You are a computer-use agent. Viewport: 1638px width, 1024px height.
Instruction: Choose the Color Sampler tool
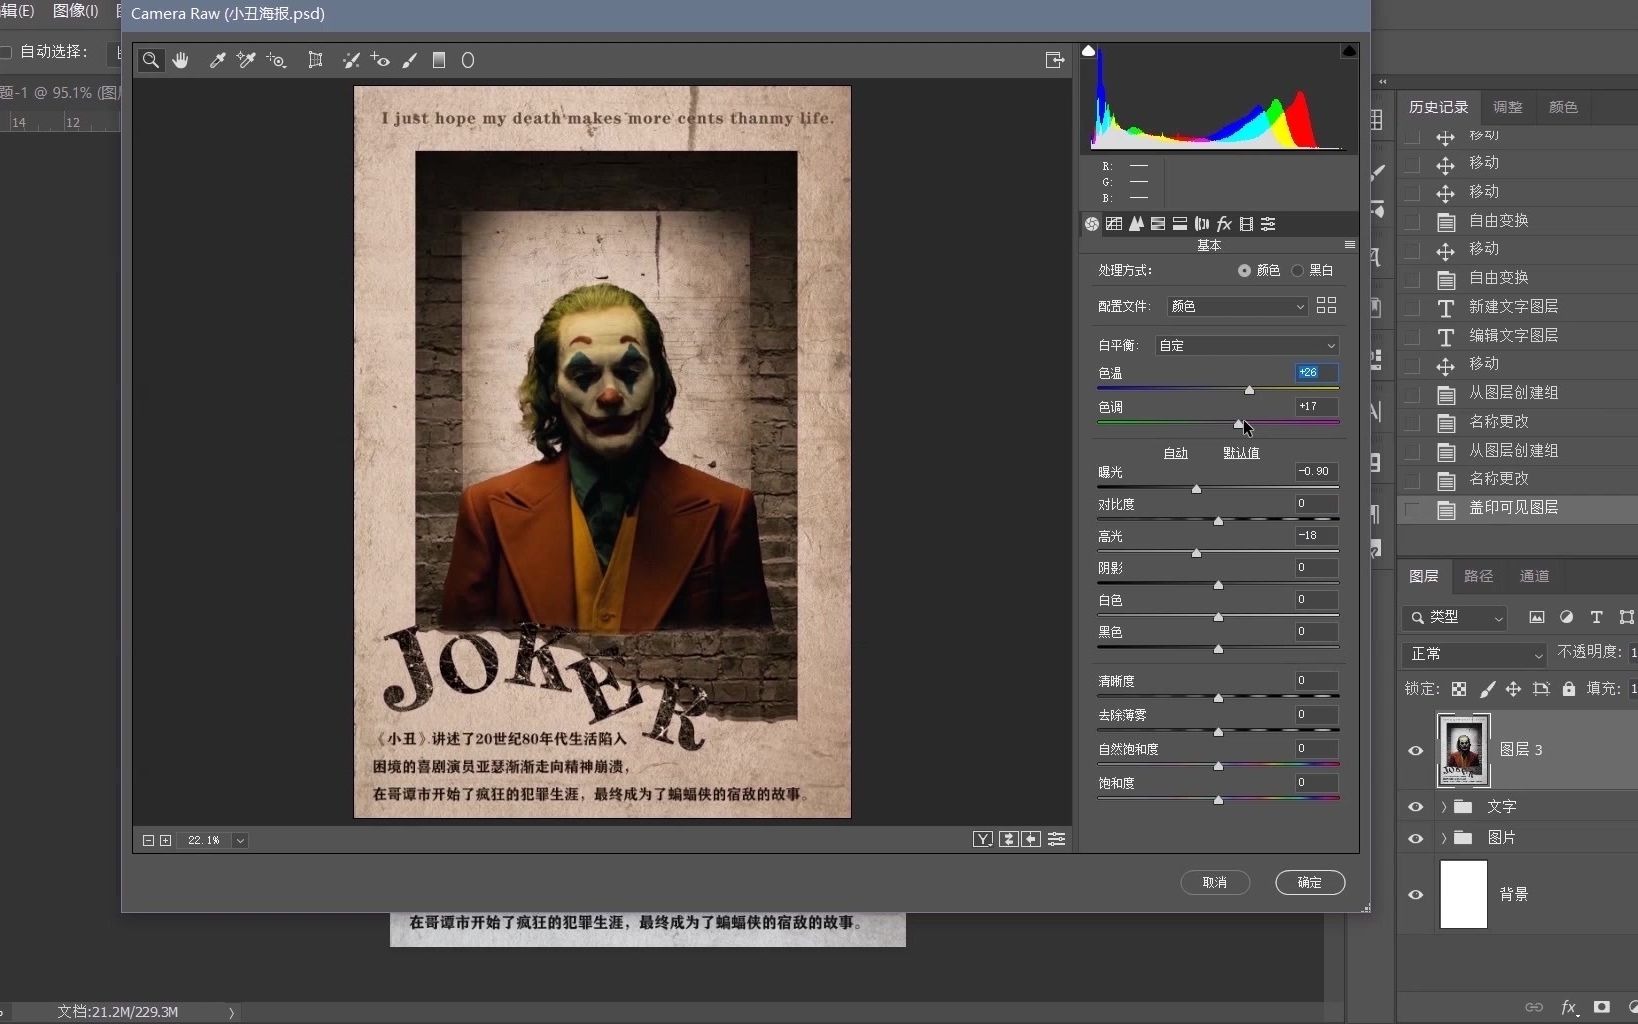tap(246, 60)
